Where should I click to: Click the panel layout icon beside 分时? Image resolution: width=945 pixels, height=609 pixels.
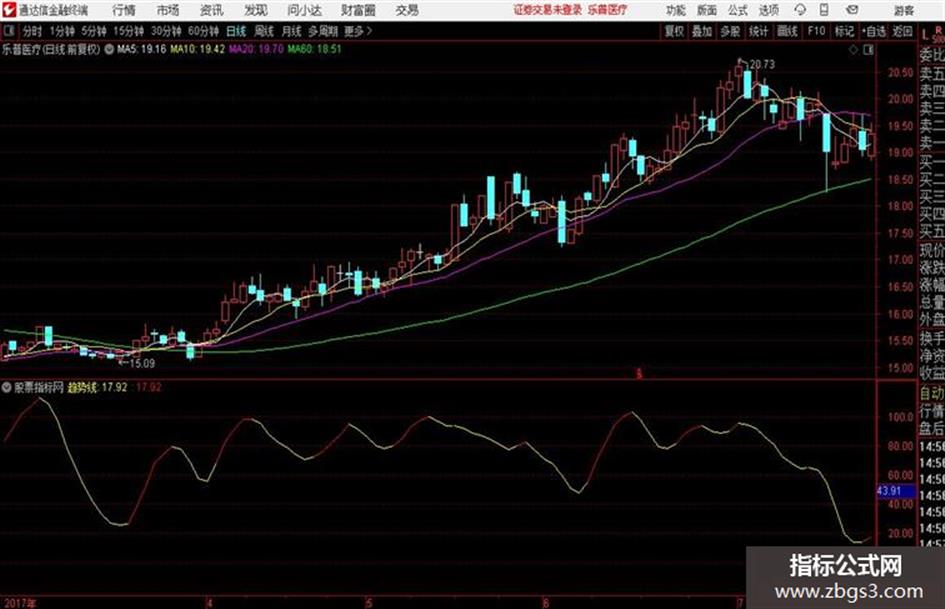click(x=8, y=31)
